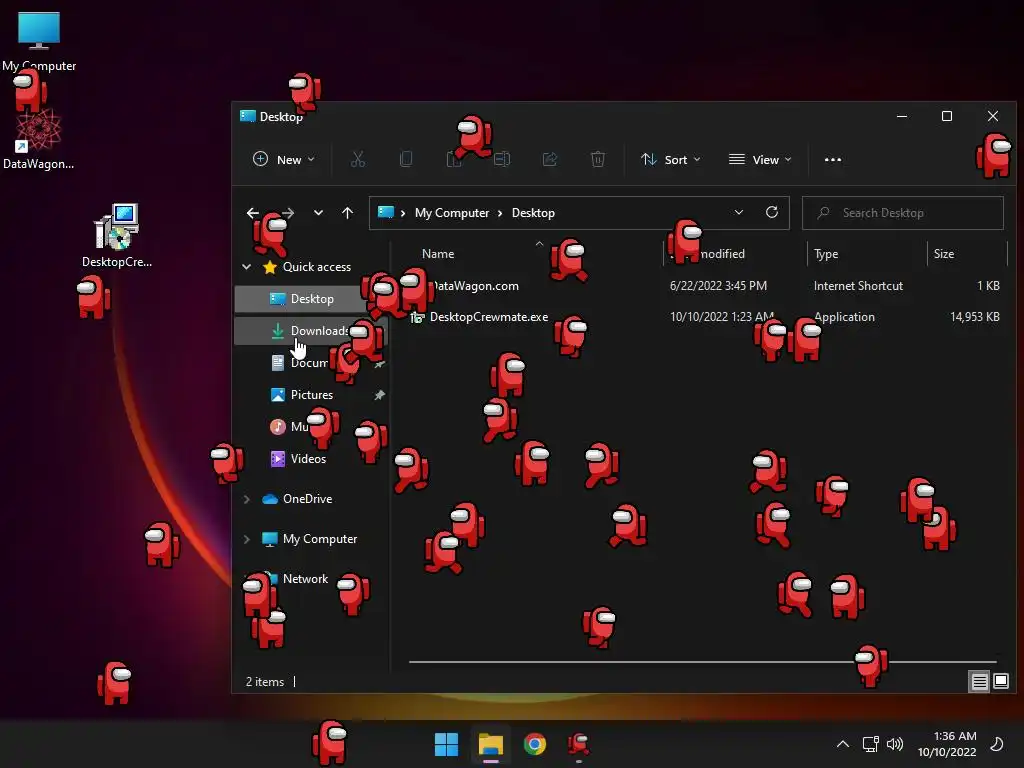The image size is (1024, 768).
Task: Select Videos in navigation pane
Action: (x=308, y=459)
